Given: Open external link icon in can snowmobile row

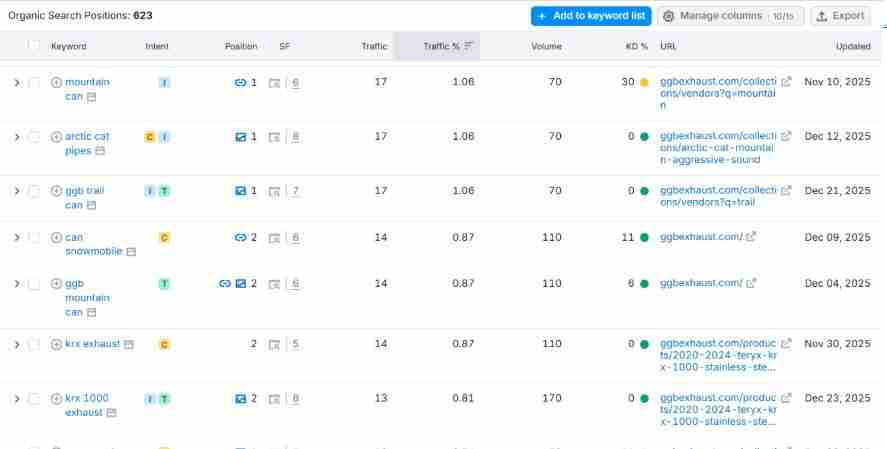Looking at the screenshot, I should (x=751, y=238).
